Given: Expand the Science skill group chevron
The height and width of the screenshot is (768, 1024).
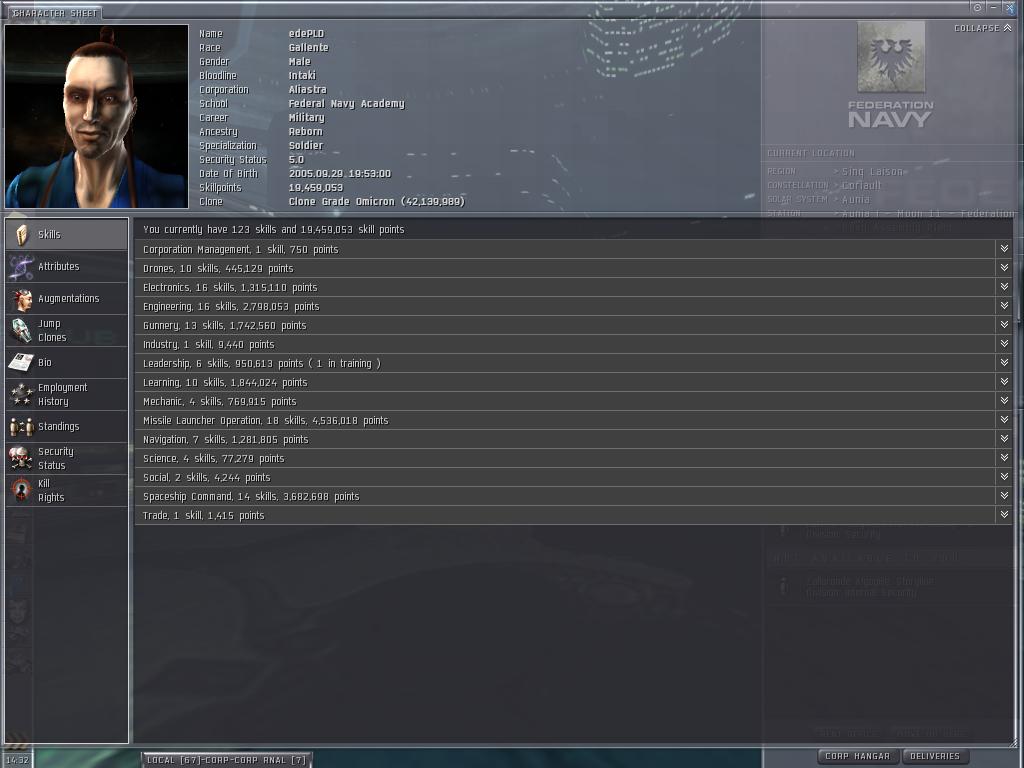Looking at the screenshot, I should [1004, 457].
